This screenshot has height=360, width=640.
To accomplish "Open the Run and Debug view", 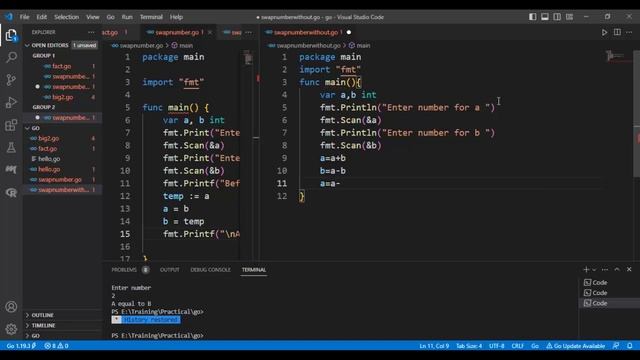I will pos(11,102).
